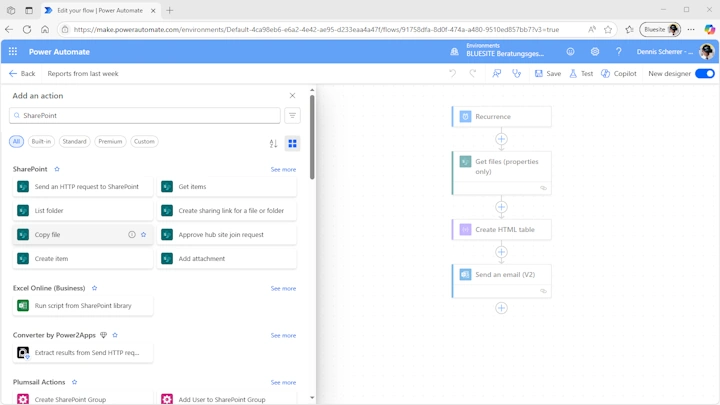Click the connection link icon on Get files
Viewport: 720px width, 405px height.
pyautogui.click(x=543, y=188)
